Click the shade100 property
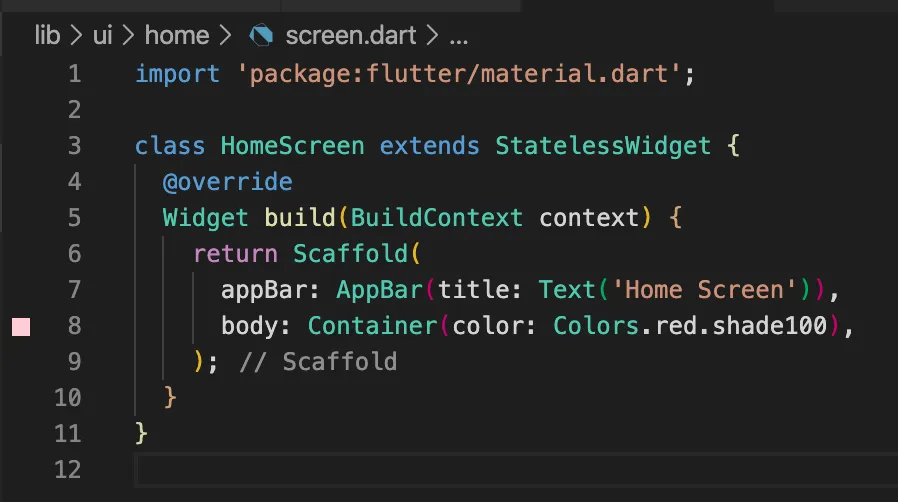 [x=776, y=326]
